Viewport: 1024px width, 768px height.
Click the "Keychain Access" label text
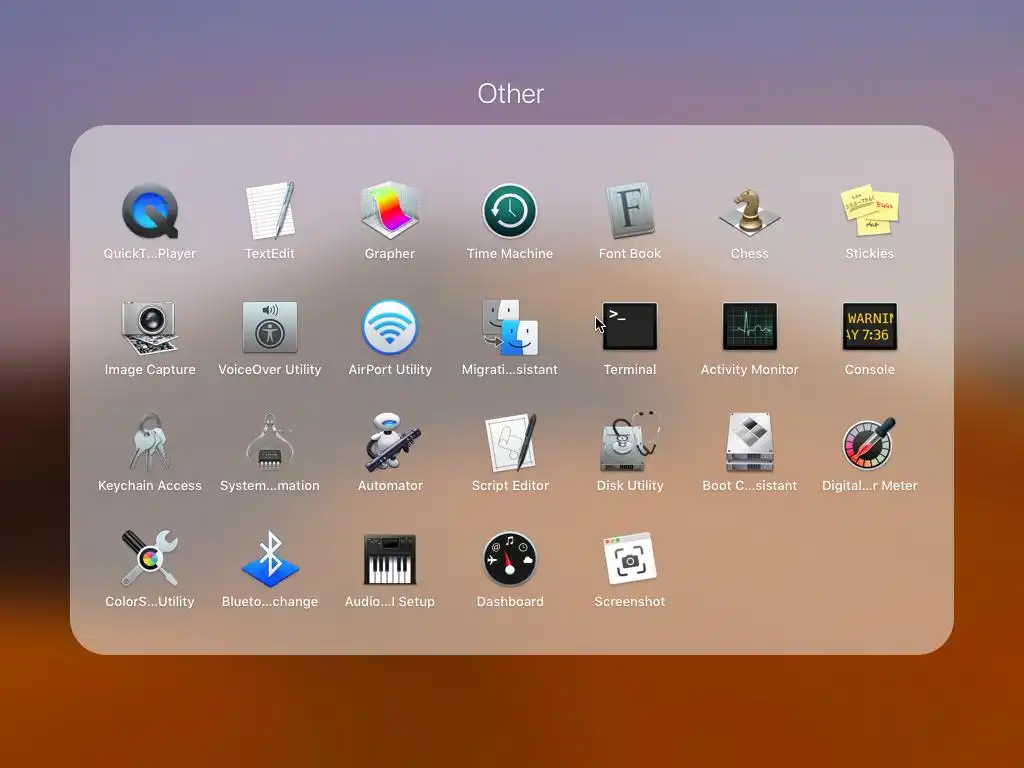point(150,486)
